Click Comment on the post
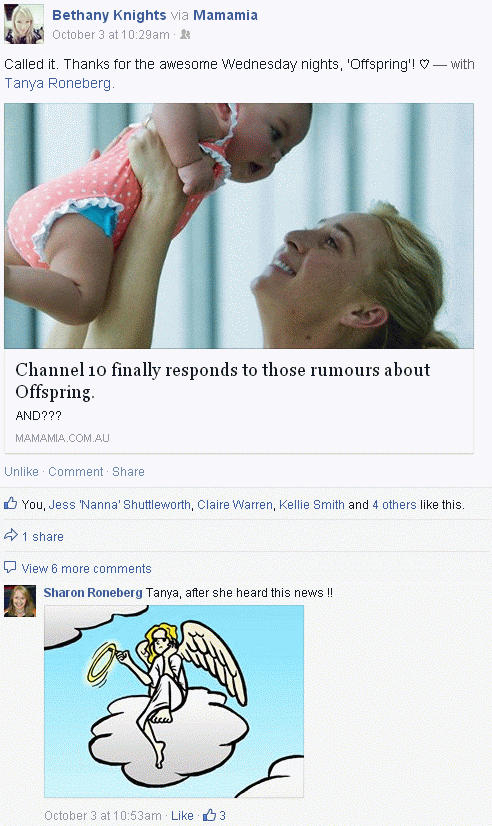 pos(76,471)
